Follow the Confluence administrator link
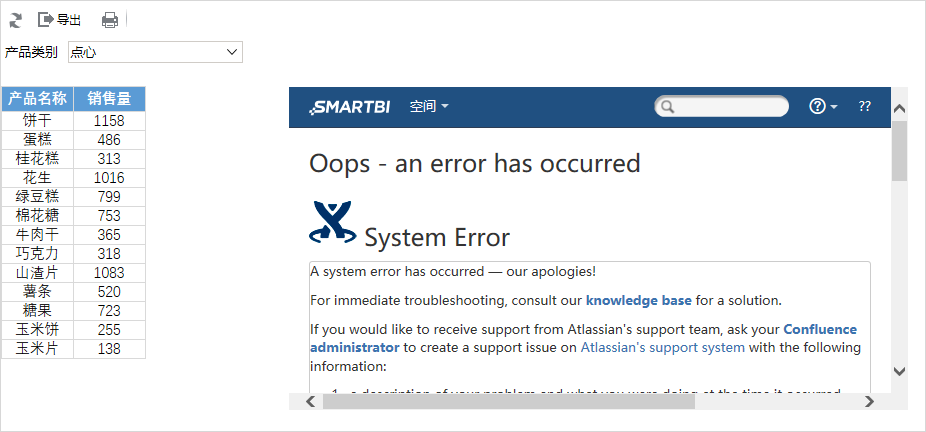Viewport: 926px width, 432px height. click(583, 338)
